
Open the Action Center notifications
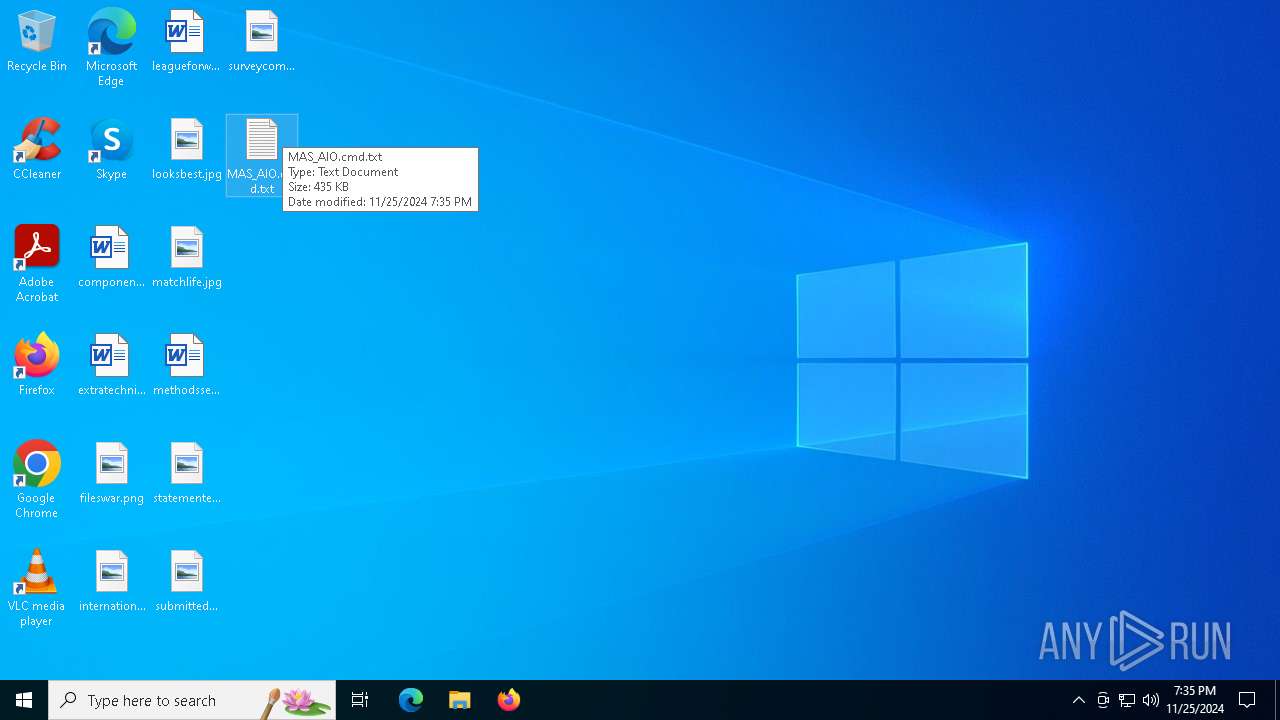coord(1247,700)
